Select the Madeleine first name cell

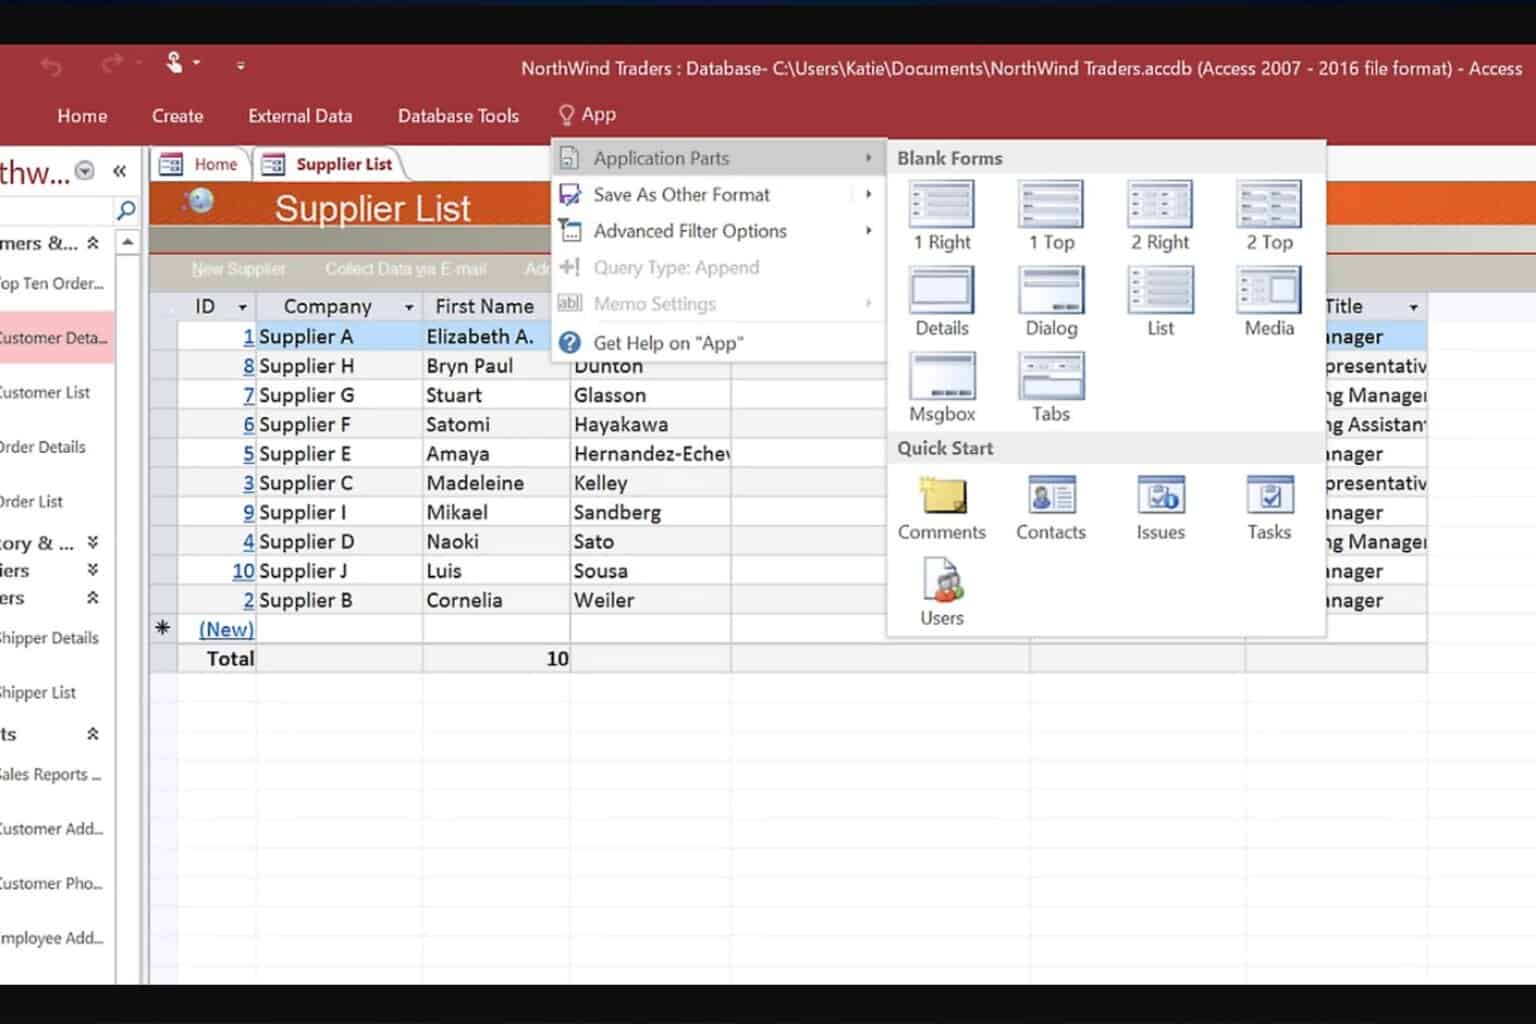tap(496, 483)
